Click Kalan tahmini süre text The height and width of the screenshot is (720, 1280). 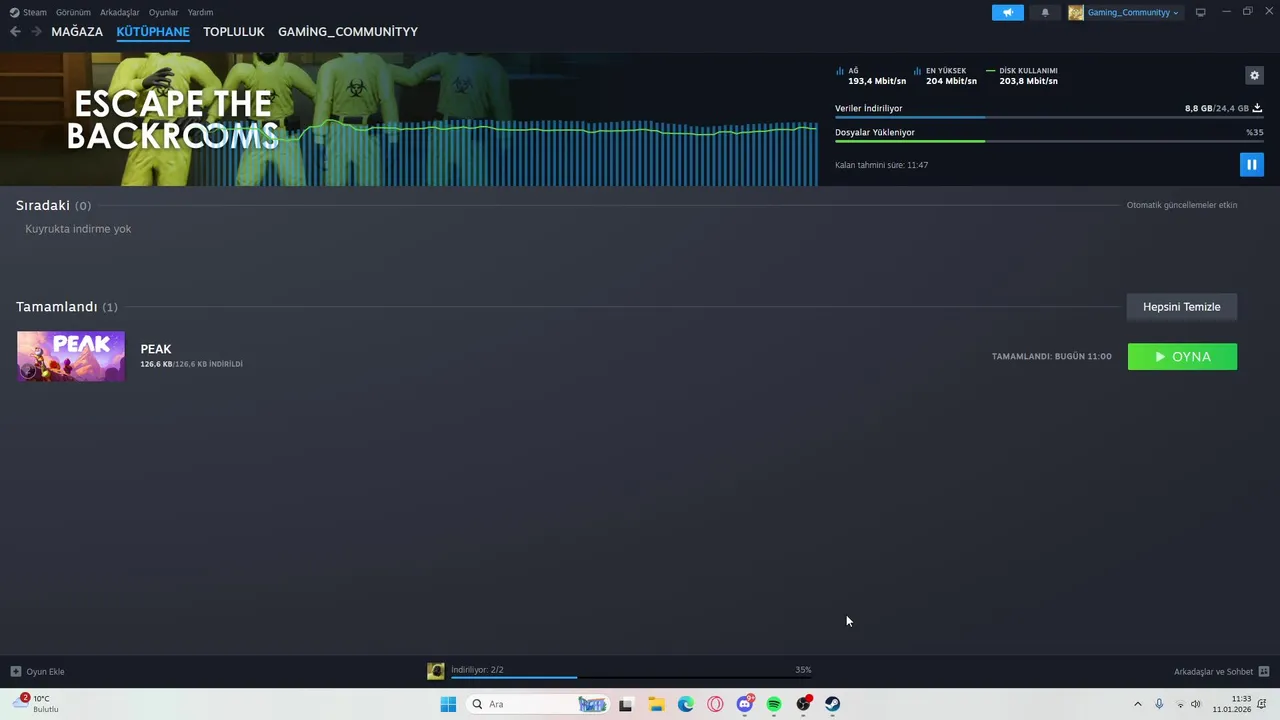click(x=882, y=165)
